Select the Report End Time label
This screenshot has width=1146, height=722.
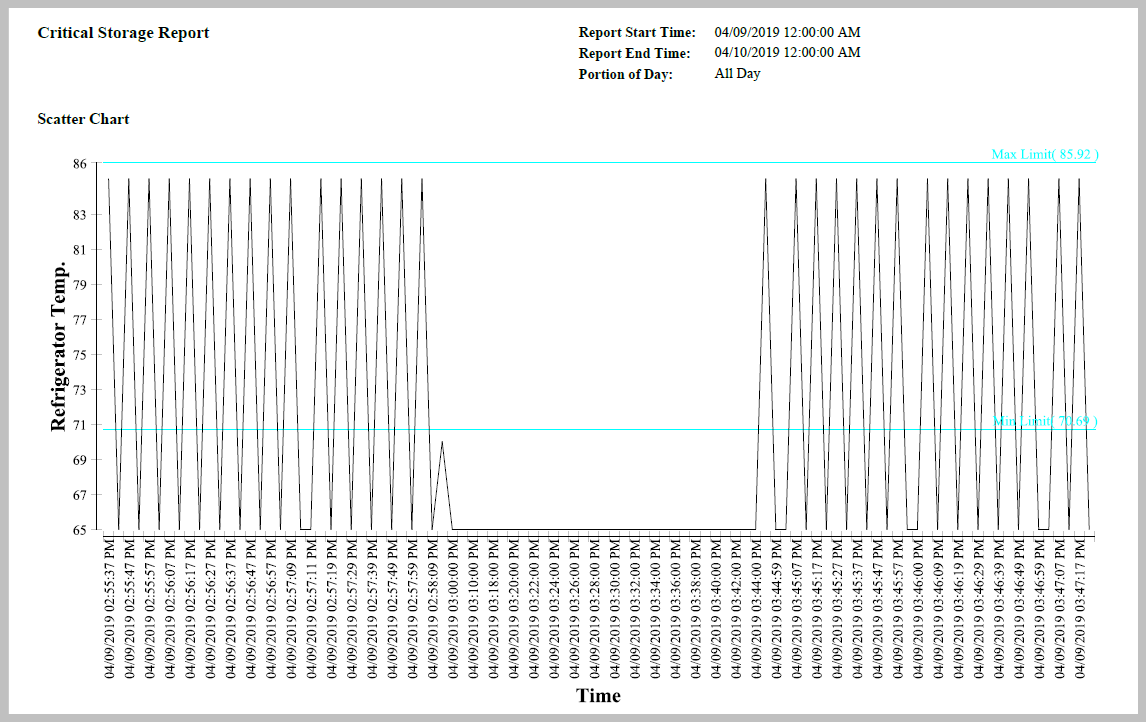pyautogui.click(x=634, y=53)
